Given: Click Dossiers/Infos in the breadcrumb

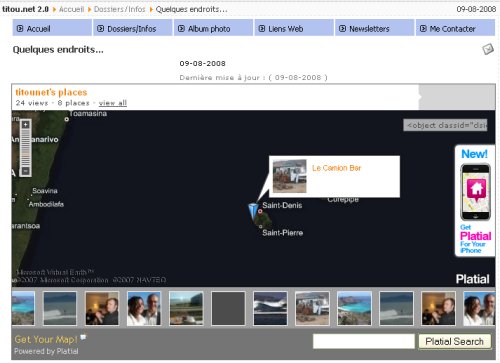Looking at the screenshot, I should coord(120,9).
